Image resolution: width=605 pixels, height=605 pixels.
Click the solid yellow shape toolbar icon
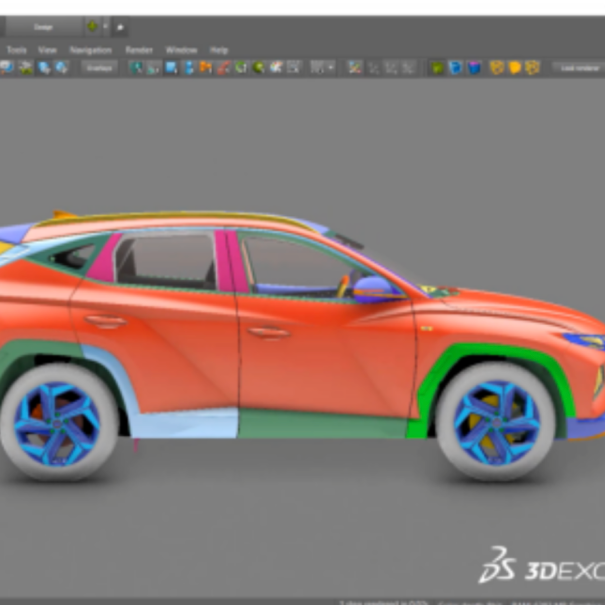coord(515,68)
